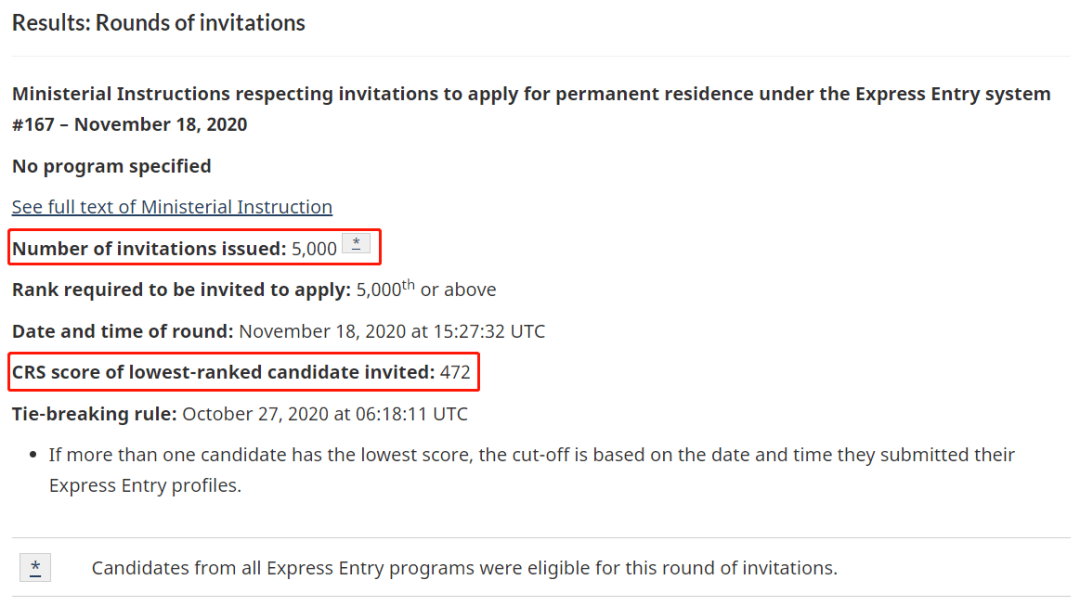The width and height of the screenshot is (1080, 606).
Task: Click the Number of invitations issued label
Action: pyautogui.click(x=149, y=248)
